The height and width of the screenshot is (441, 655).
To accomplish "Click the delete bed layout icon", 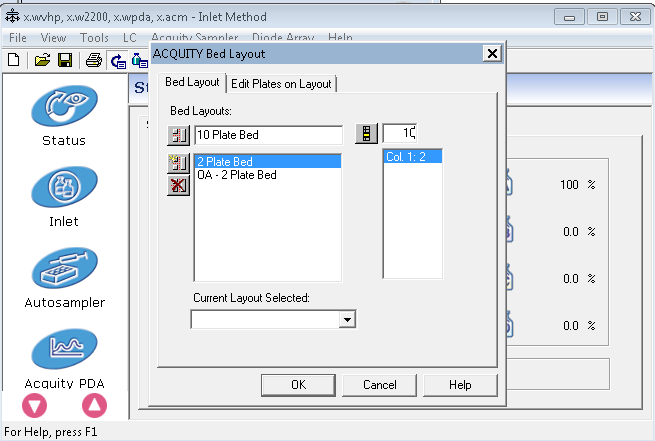I will tap(178, 185).
